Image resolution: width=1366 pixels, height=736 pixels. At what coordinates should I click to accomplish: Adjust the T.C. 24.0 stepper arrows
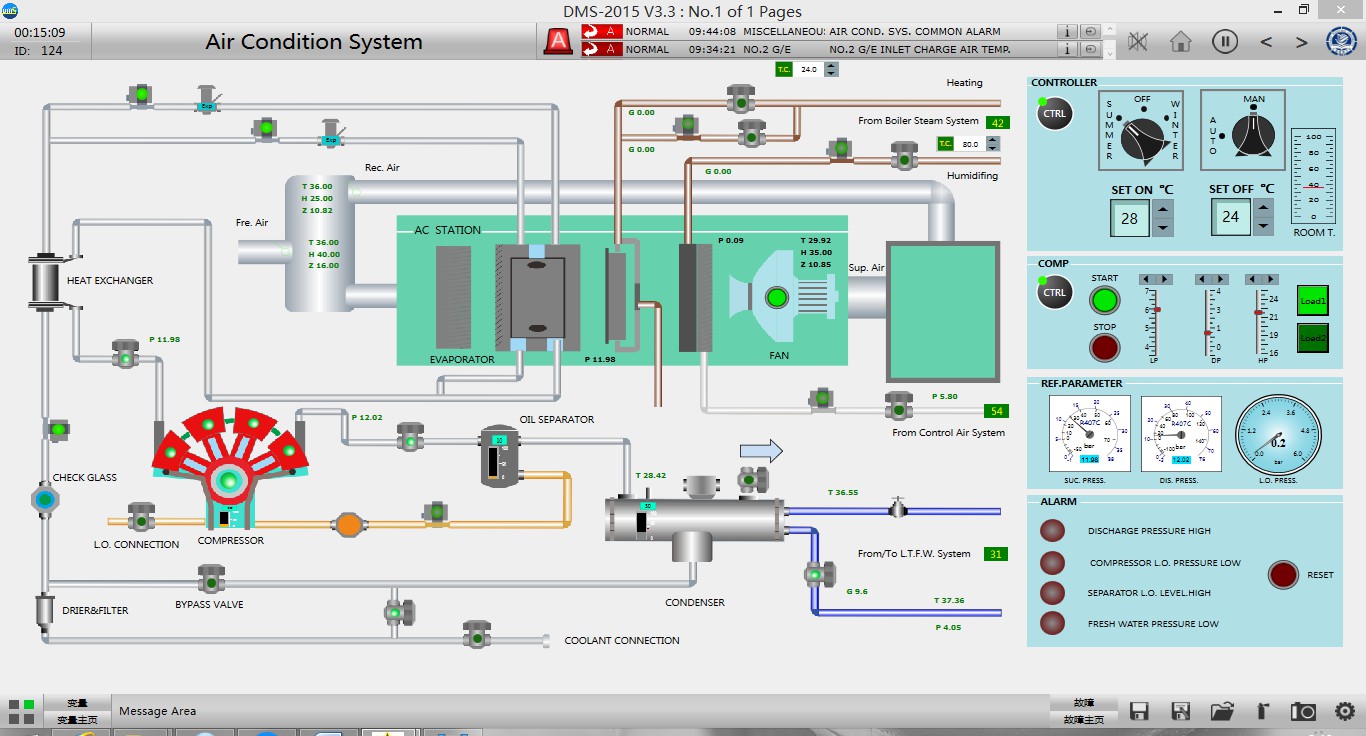click(831, 70)
